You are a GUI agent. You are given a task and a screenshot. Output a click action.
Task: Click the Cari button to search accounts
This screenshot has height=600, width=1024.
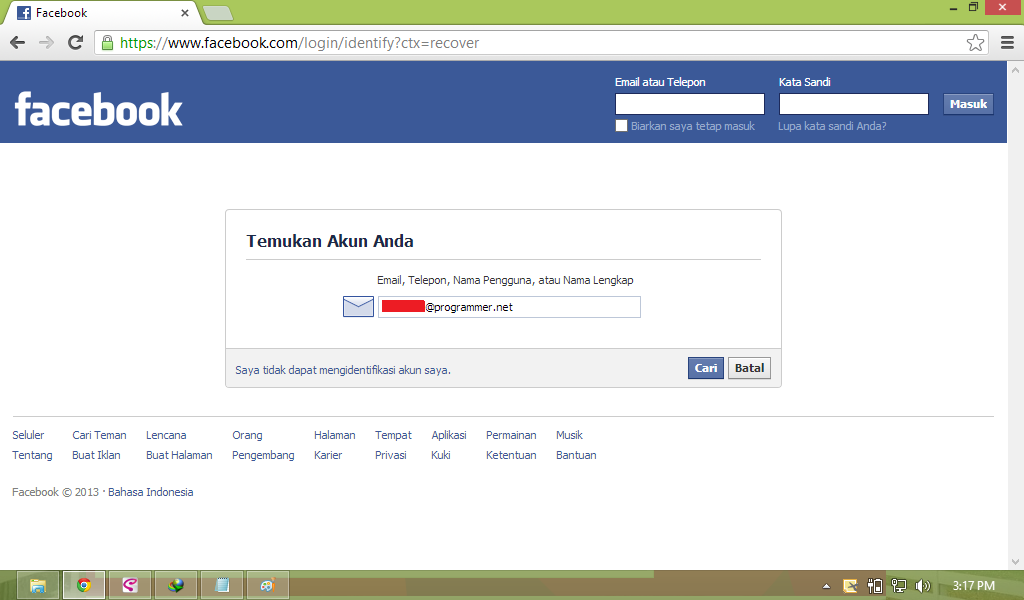[x=705, y=367]
